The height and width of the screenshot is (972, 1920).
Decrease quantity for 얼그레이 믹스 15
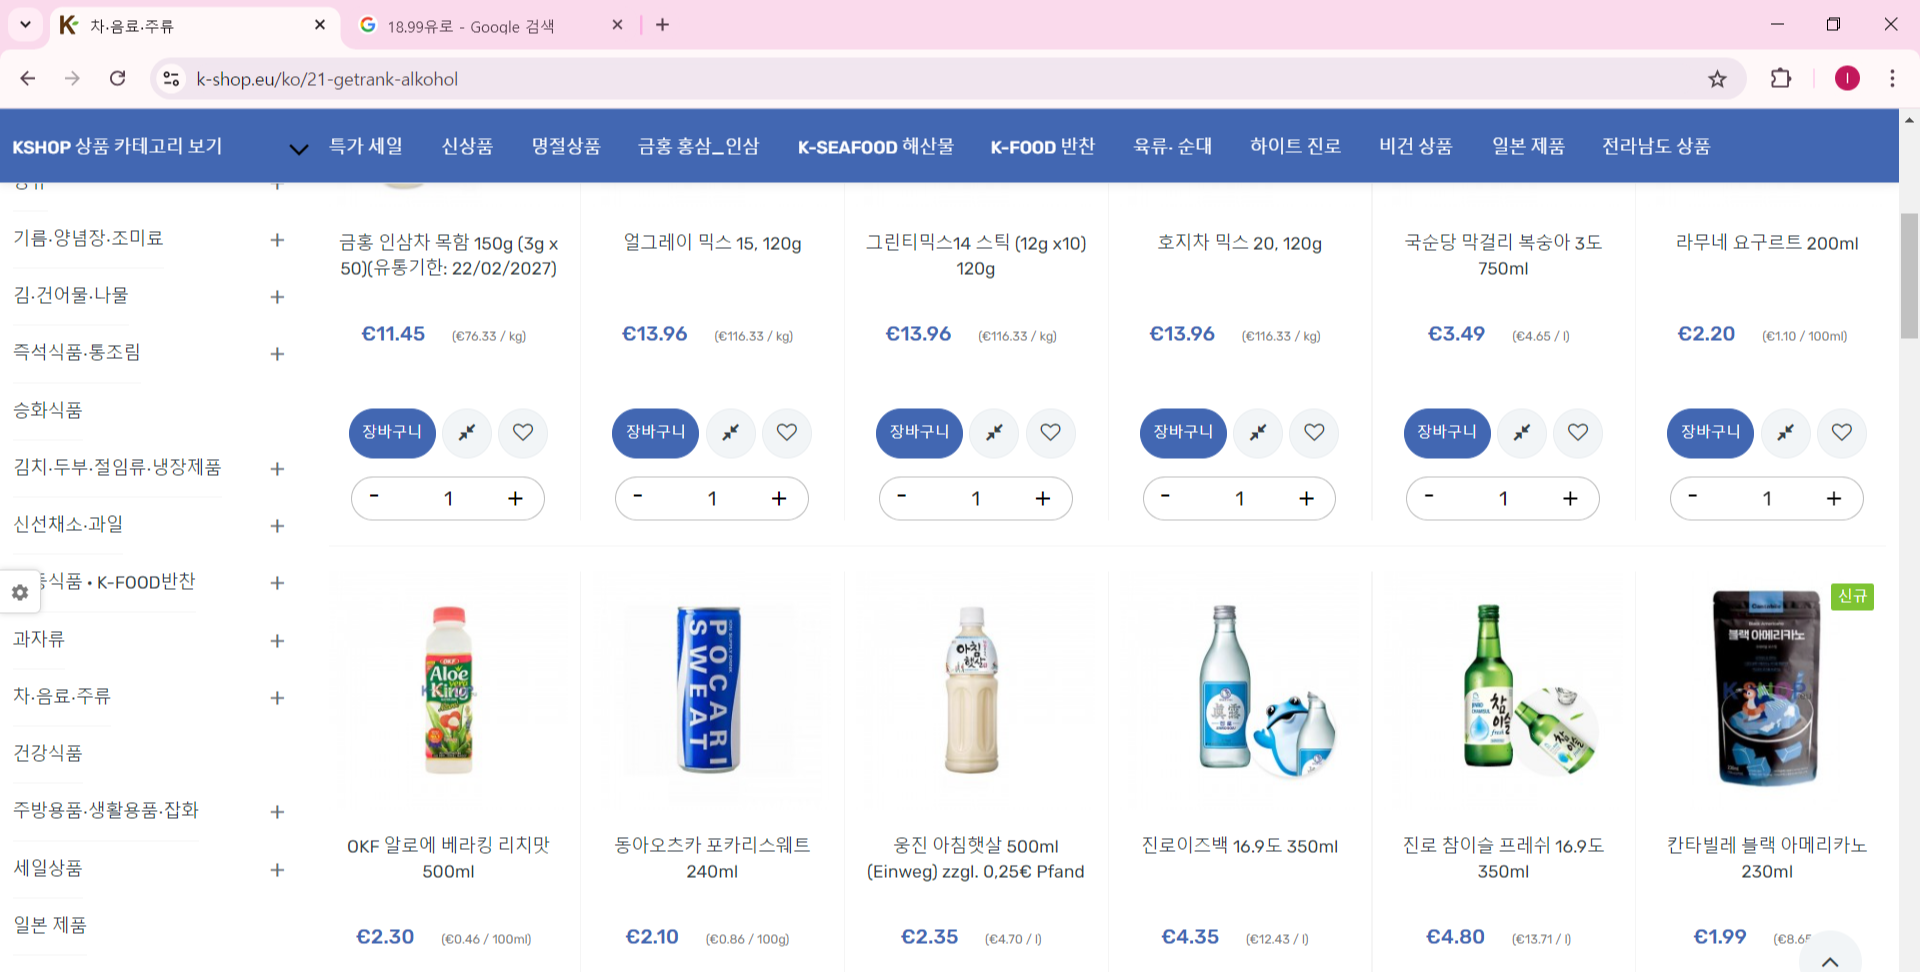pos(638,496)
